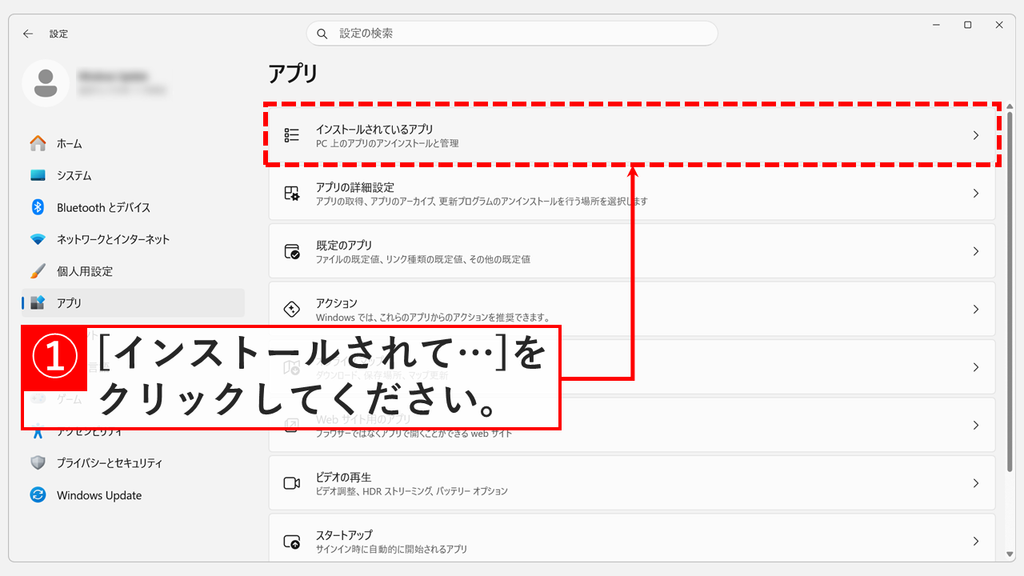Click the Windows Update sync icon

tap(38, 494)
